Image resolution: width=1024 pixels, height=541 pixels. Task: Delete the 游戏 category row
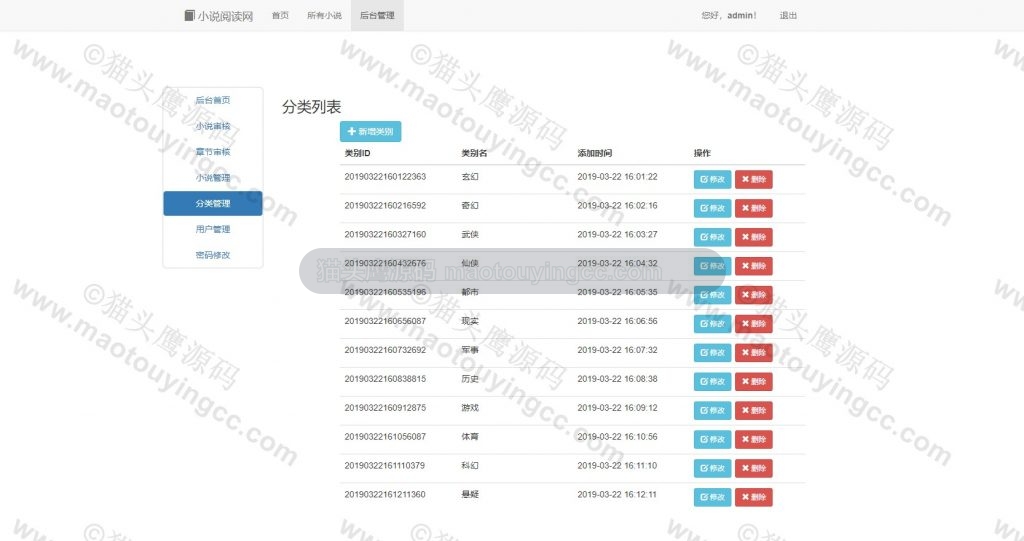(754, 410)
